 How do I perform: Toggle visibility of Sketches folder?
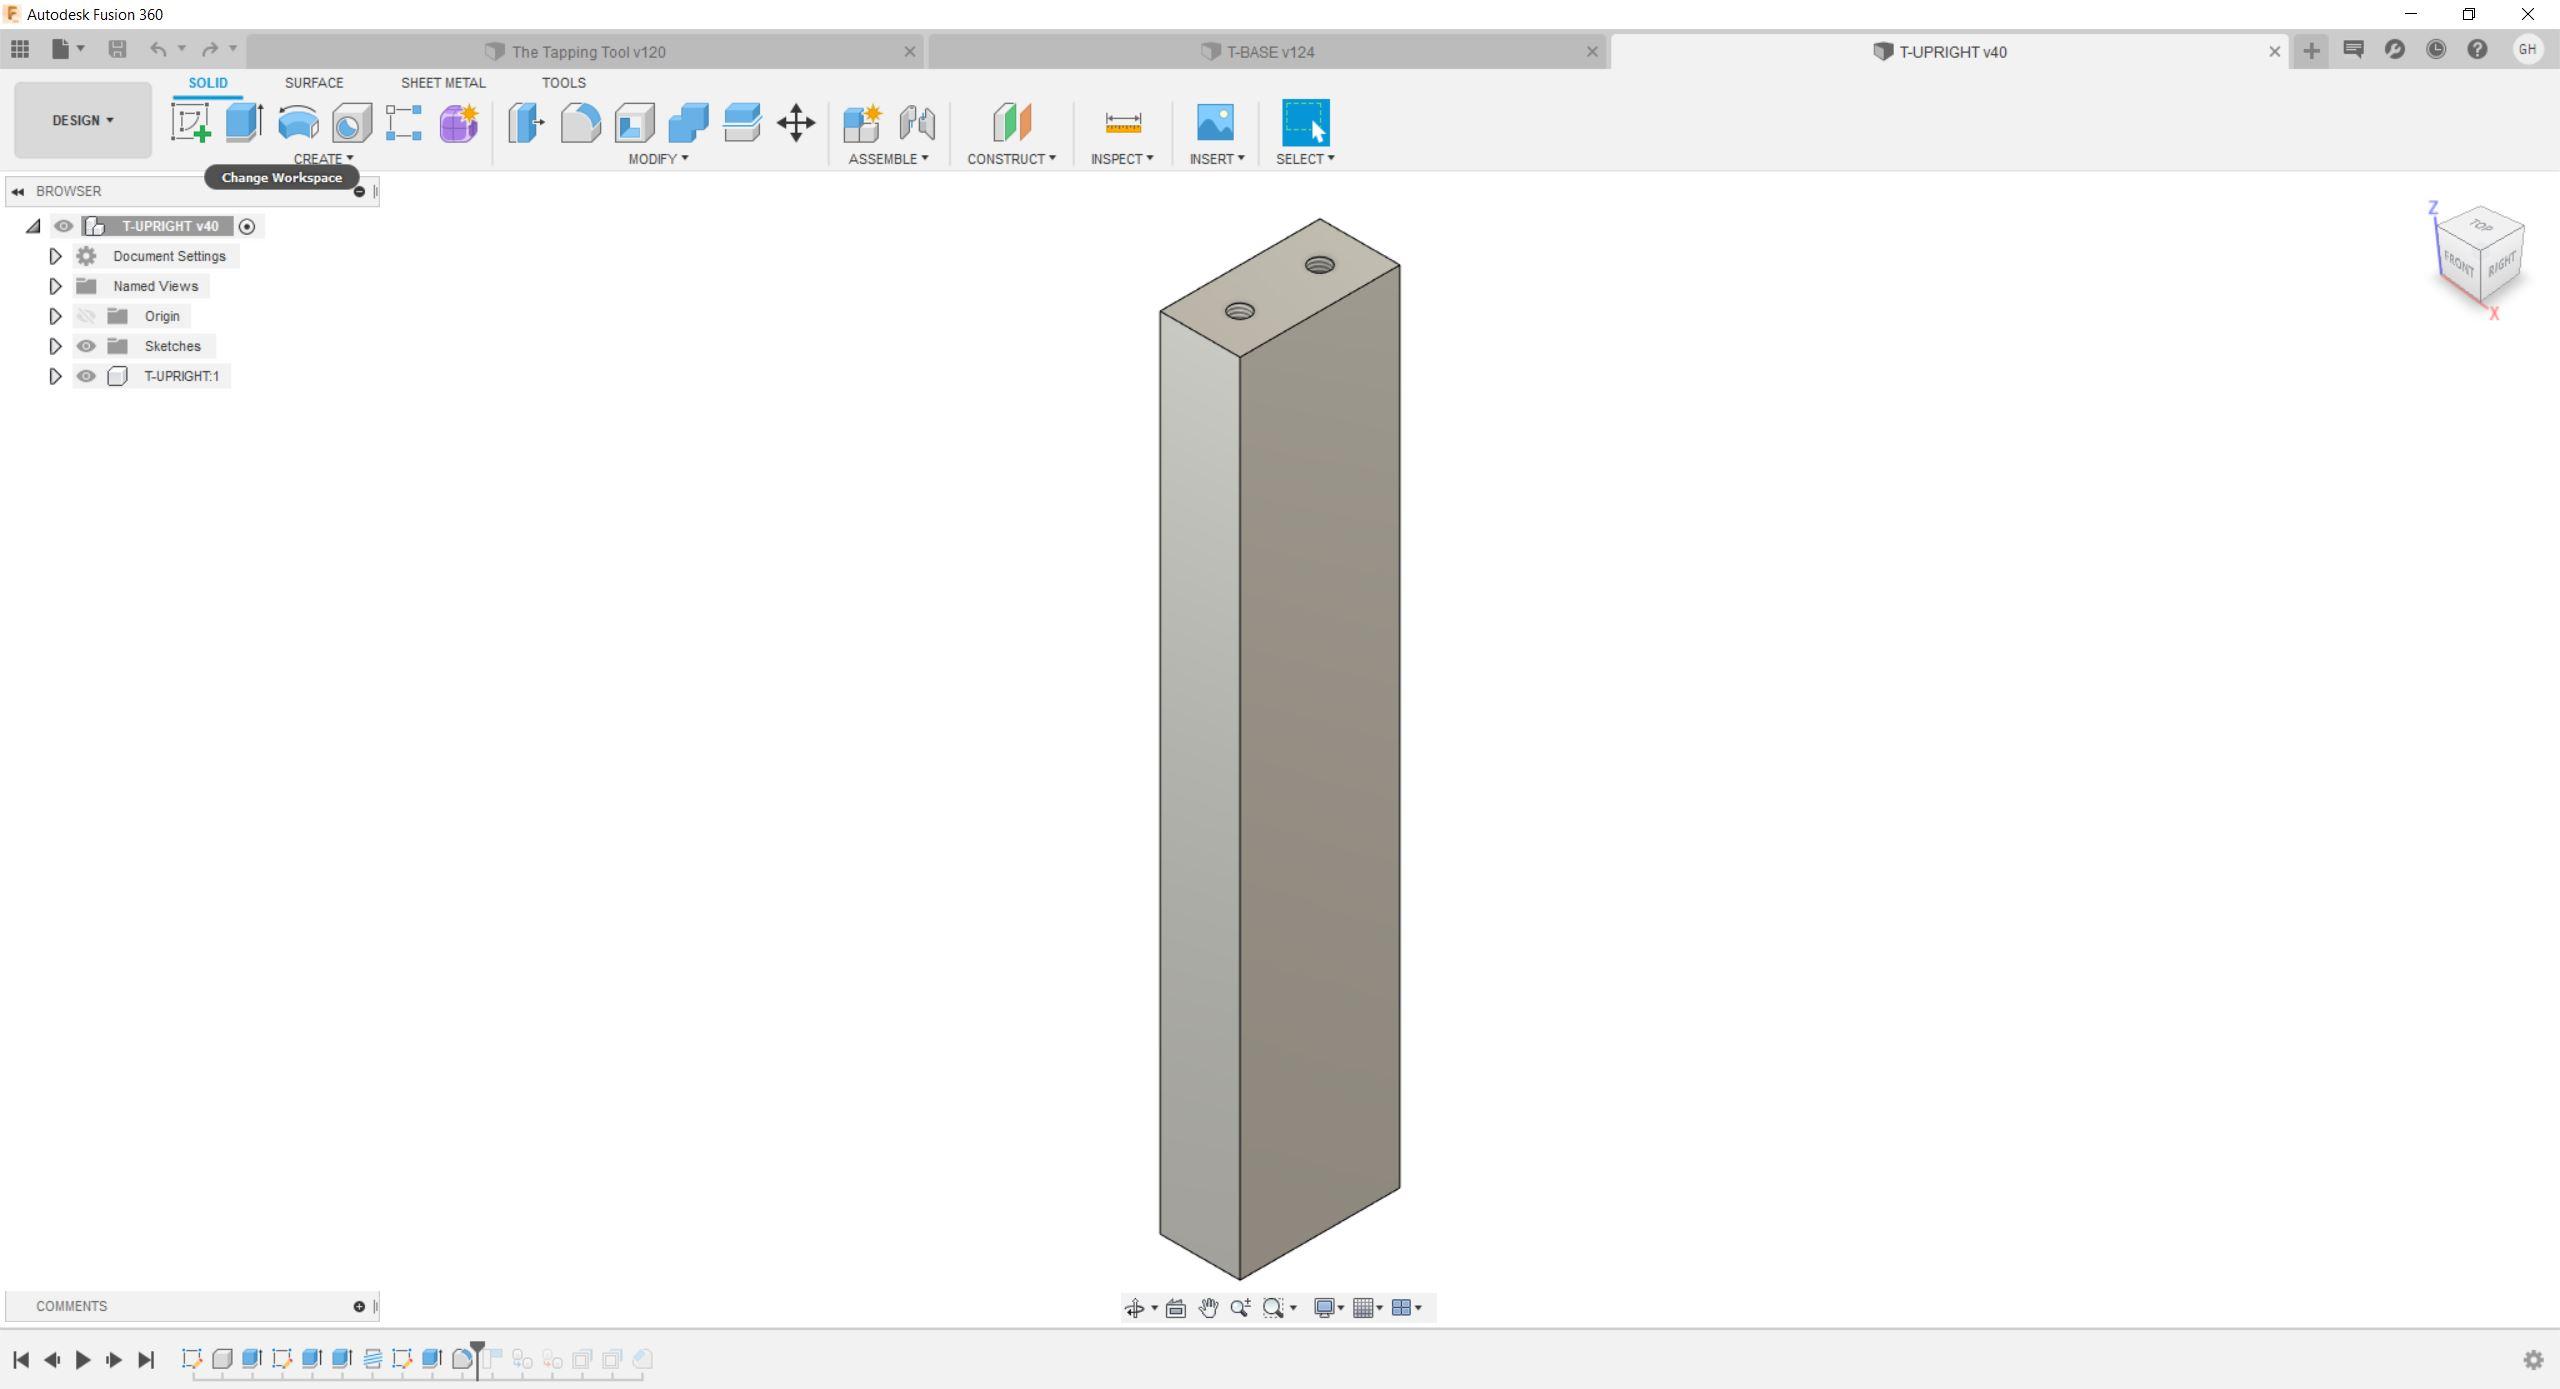pyautogui.click(x=86, y=346)
